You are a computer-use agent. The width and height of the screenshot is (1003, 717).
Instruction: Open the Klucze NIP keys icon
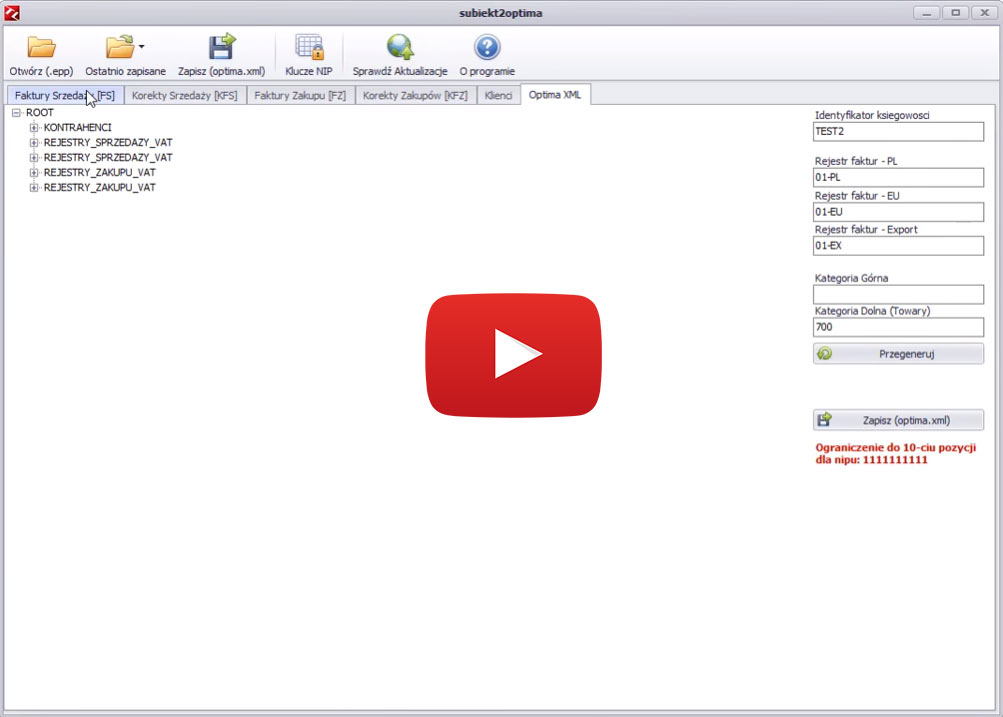click(308, 48)
